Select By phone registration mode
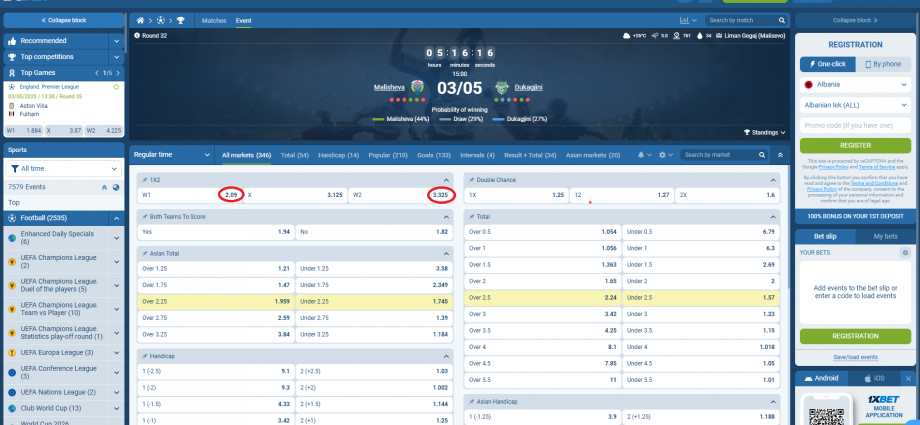The width and height of the screenshot is (920, 425). 883,64
